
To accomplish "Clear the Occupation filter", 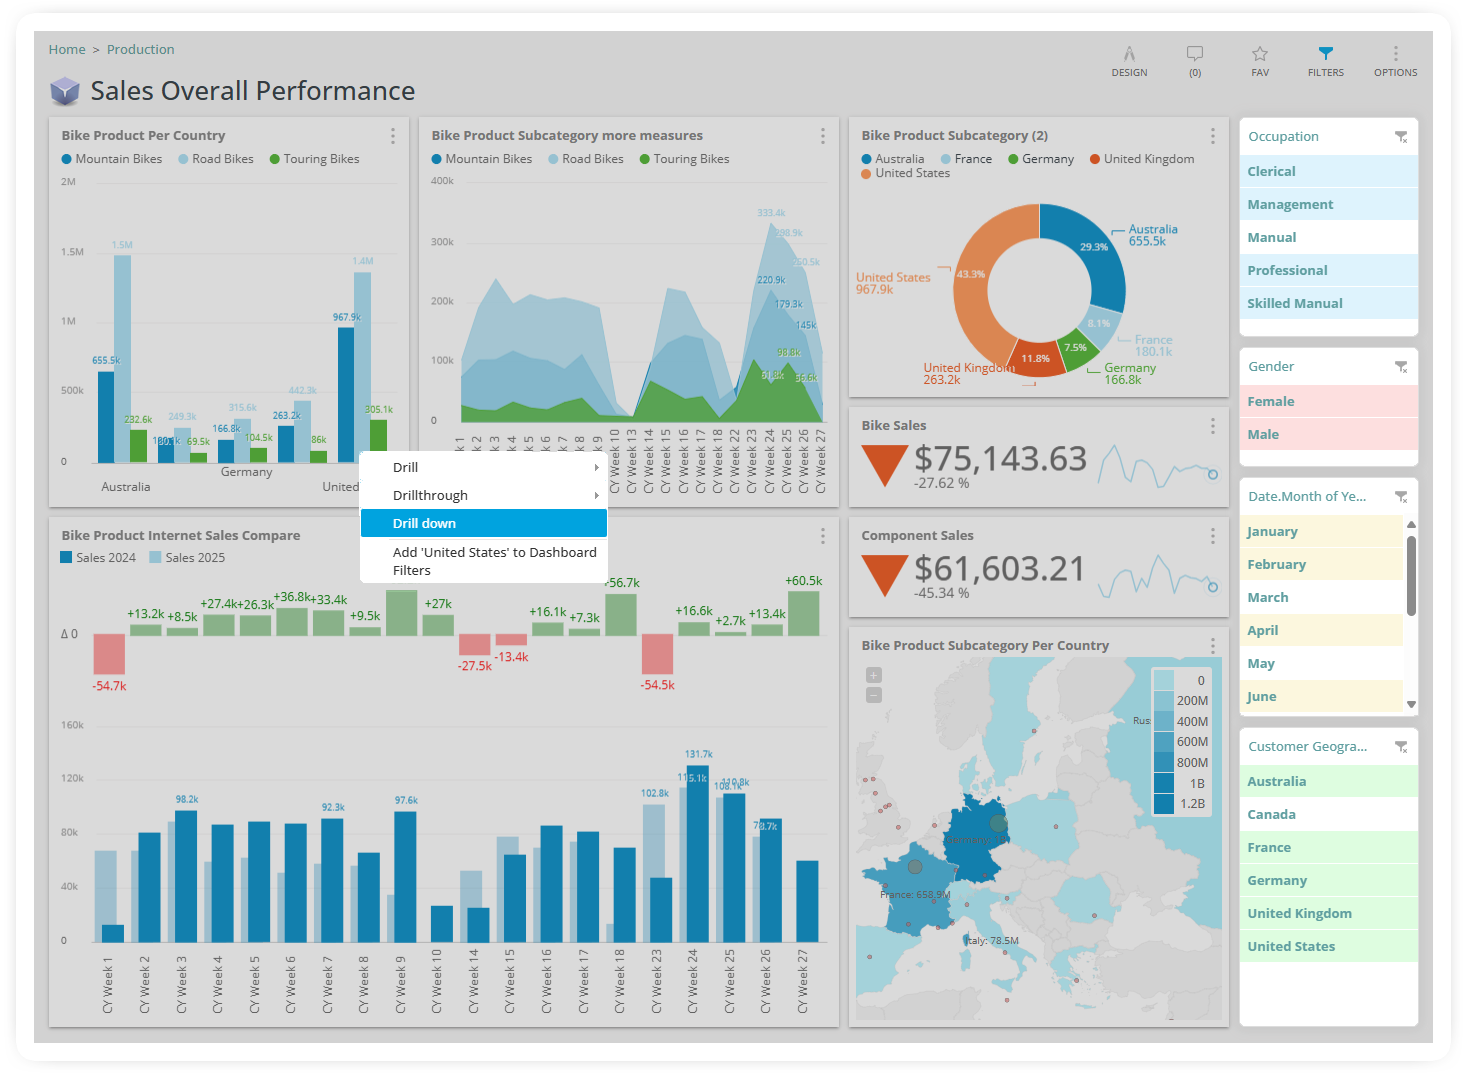I will (1401, 137).
